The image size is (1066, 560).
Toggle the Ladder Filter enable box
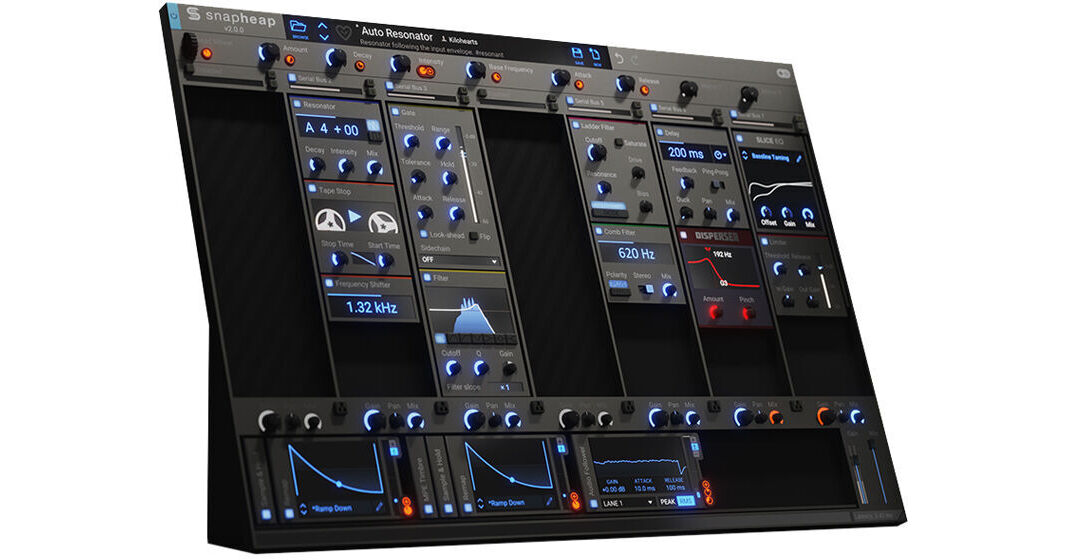coord(575,126)
